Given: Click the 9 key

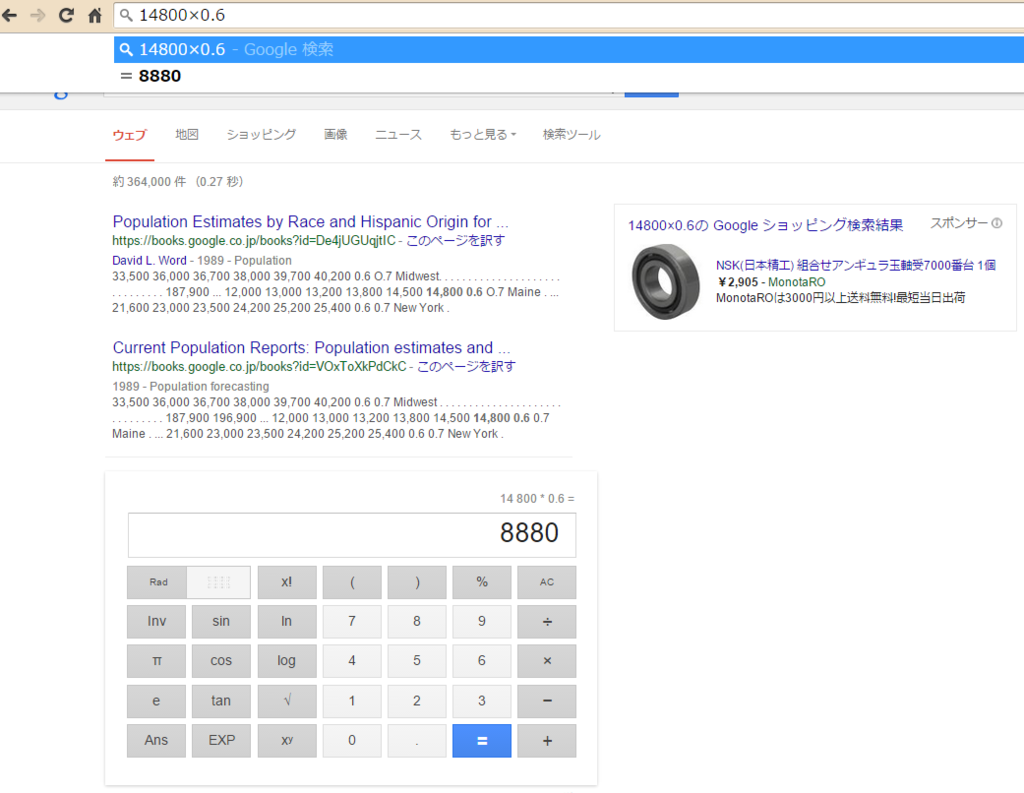Looking at the screenshot, I should tap(482, 621).
